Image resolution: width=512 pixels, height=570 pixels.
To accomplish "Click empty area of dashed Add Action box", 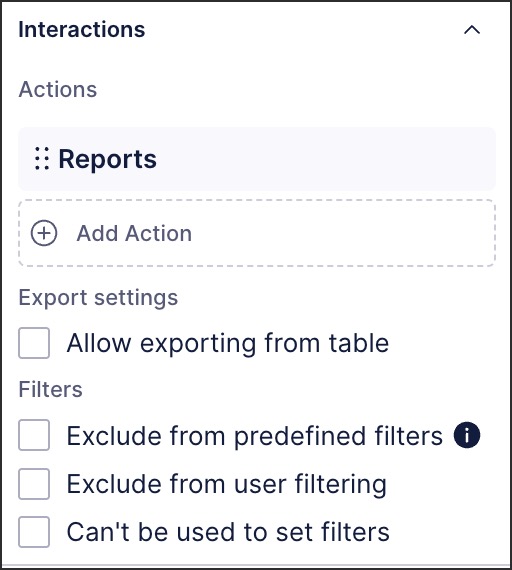I will 342,233.
